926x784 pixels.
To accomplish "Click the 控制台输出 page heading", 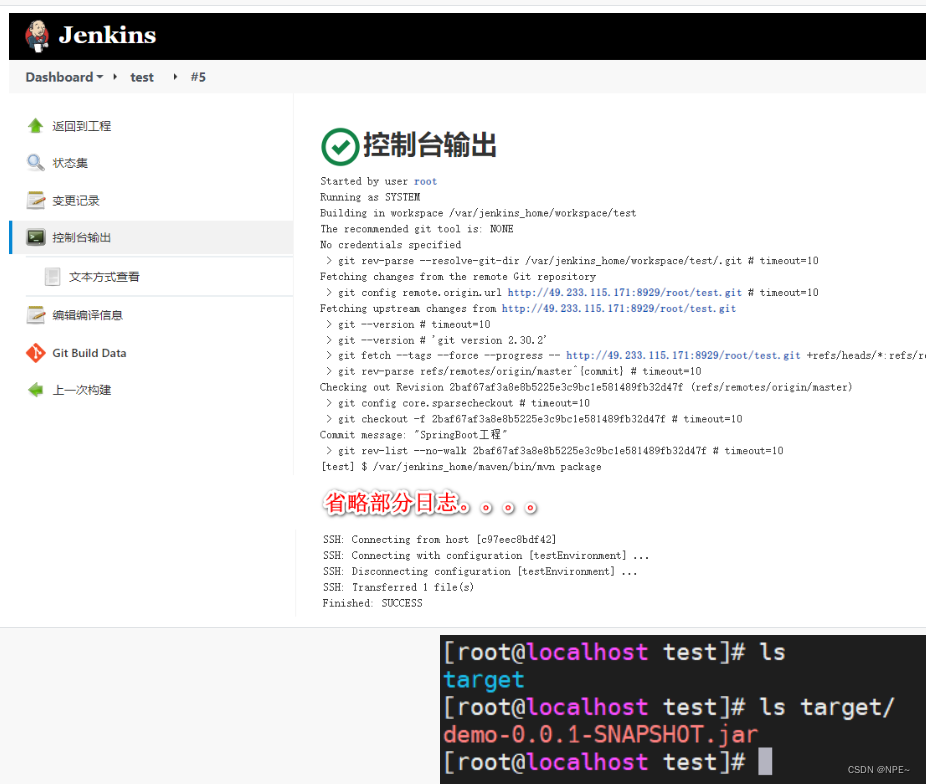I will pos(430,145).
